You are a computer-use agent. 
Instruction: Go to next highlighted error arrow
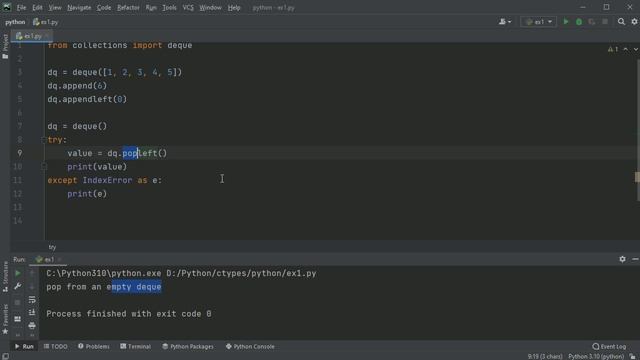pos(636,49)
